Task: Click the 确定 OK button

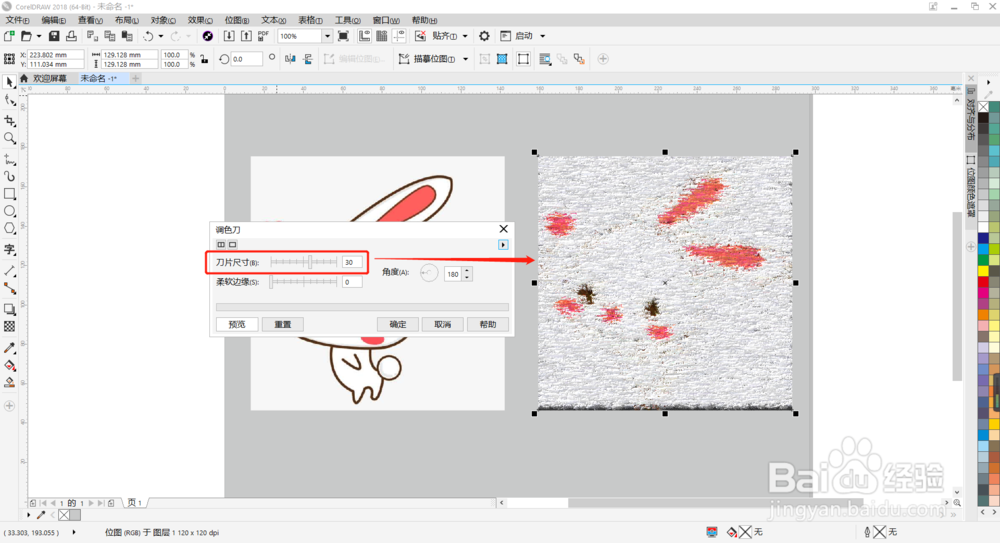Action: click(x=398, y=324)
